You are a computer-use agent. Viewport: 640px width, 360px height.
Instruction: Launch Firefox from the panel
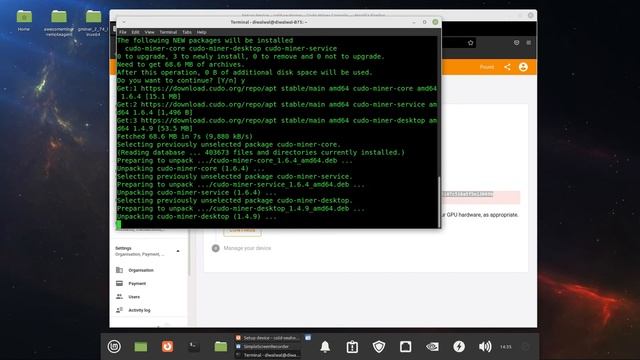(x=167, y=347)
